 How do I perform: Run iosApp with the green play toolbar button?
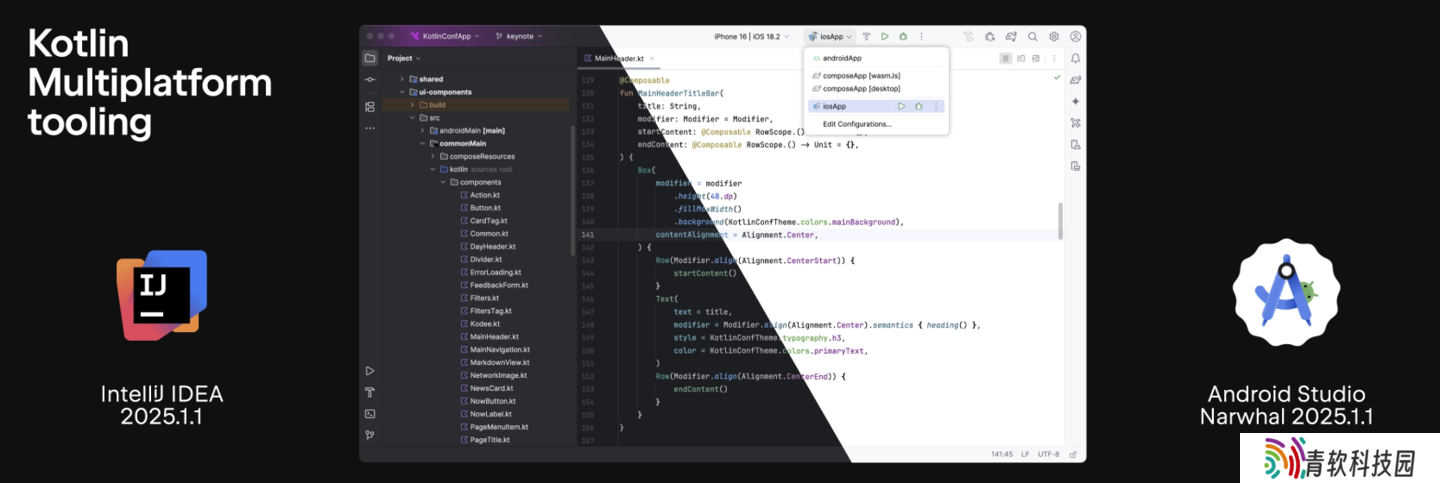click(885, 37)
